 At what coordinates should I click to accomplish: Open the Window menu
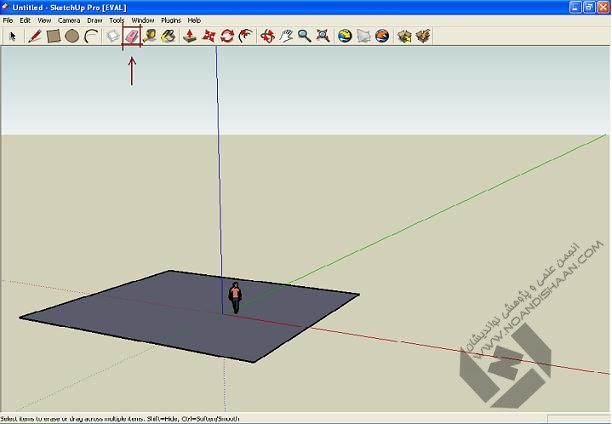click(x=143, y=20)
